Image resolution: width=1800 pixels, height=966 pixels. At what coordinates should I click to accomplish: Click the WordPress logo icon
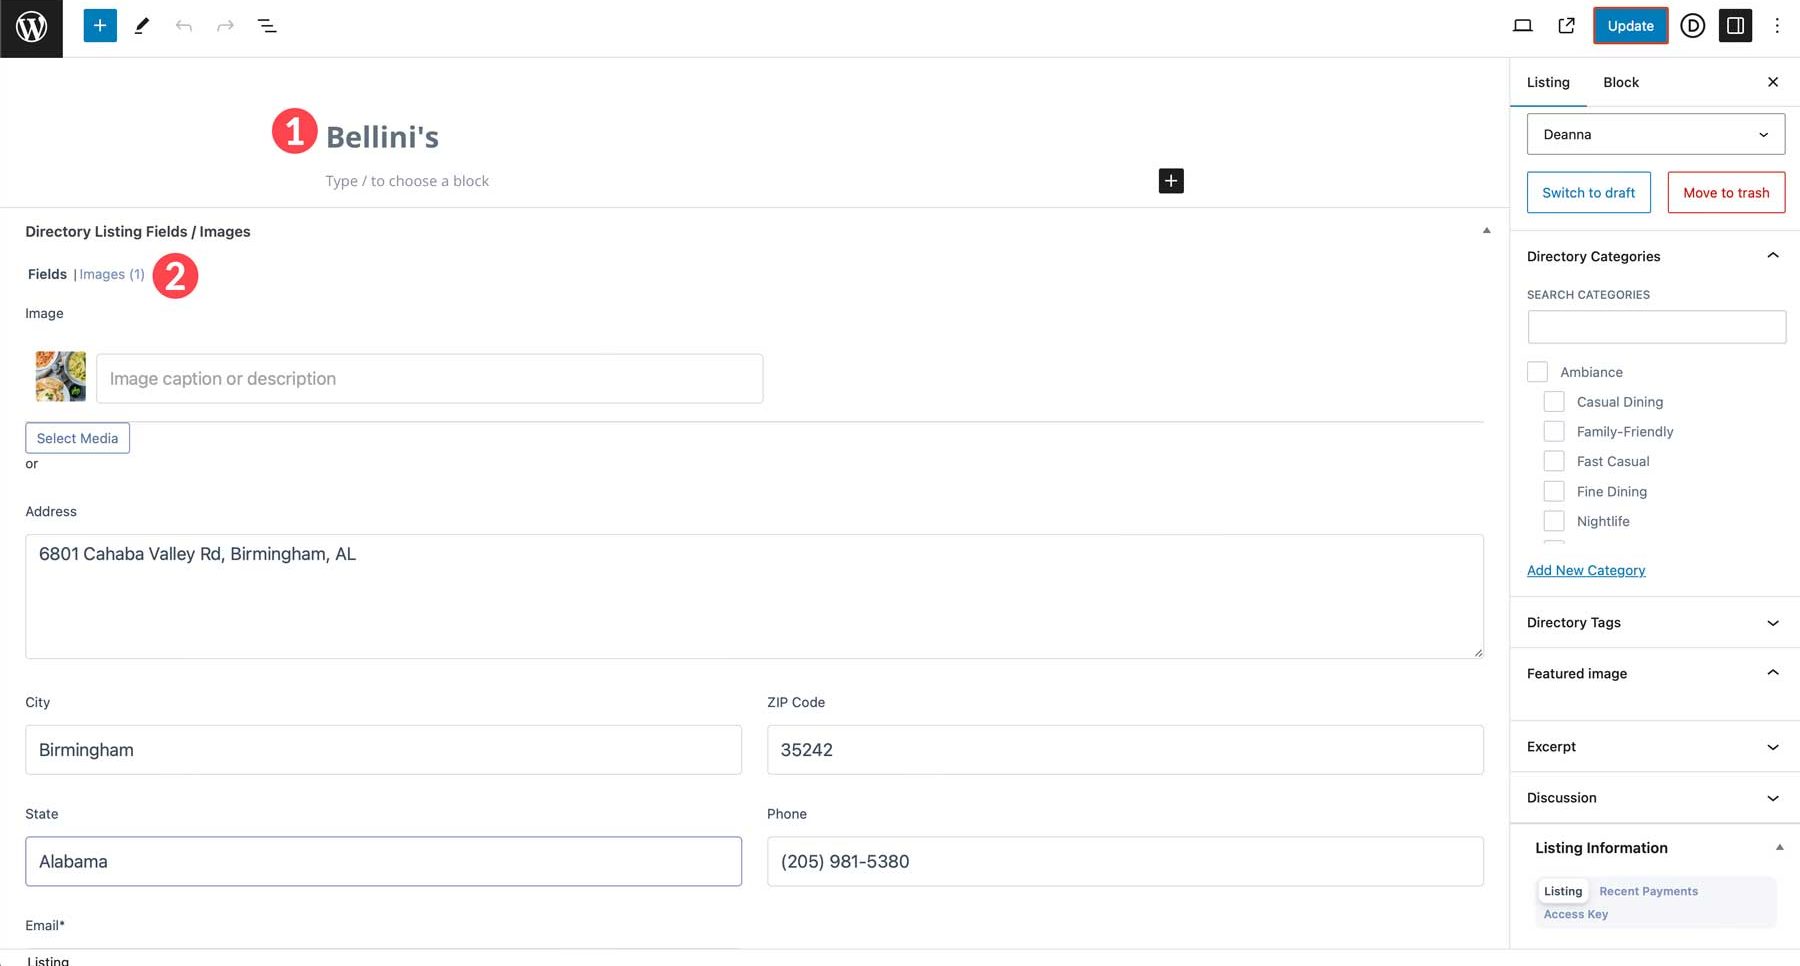pos(31,26)
